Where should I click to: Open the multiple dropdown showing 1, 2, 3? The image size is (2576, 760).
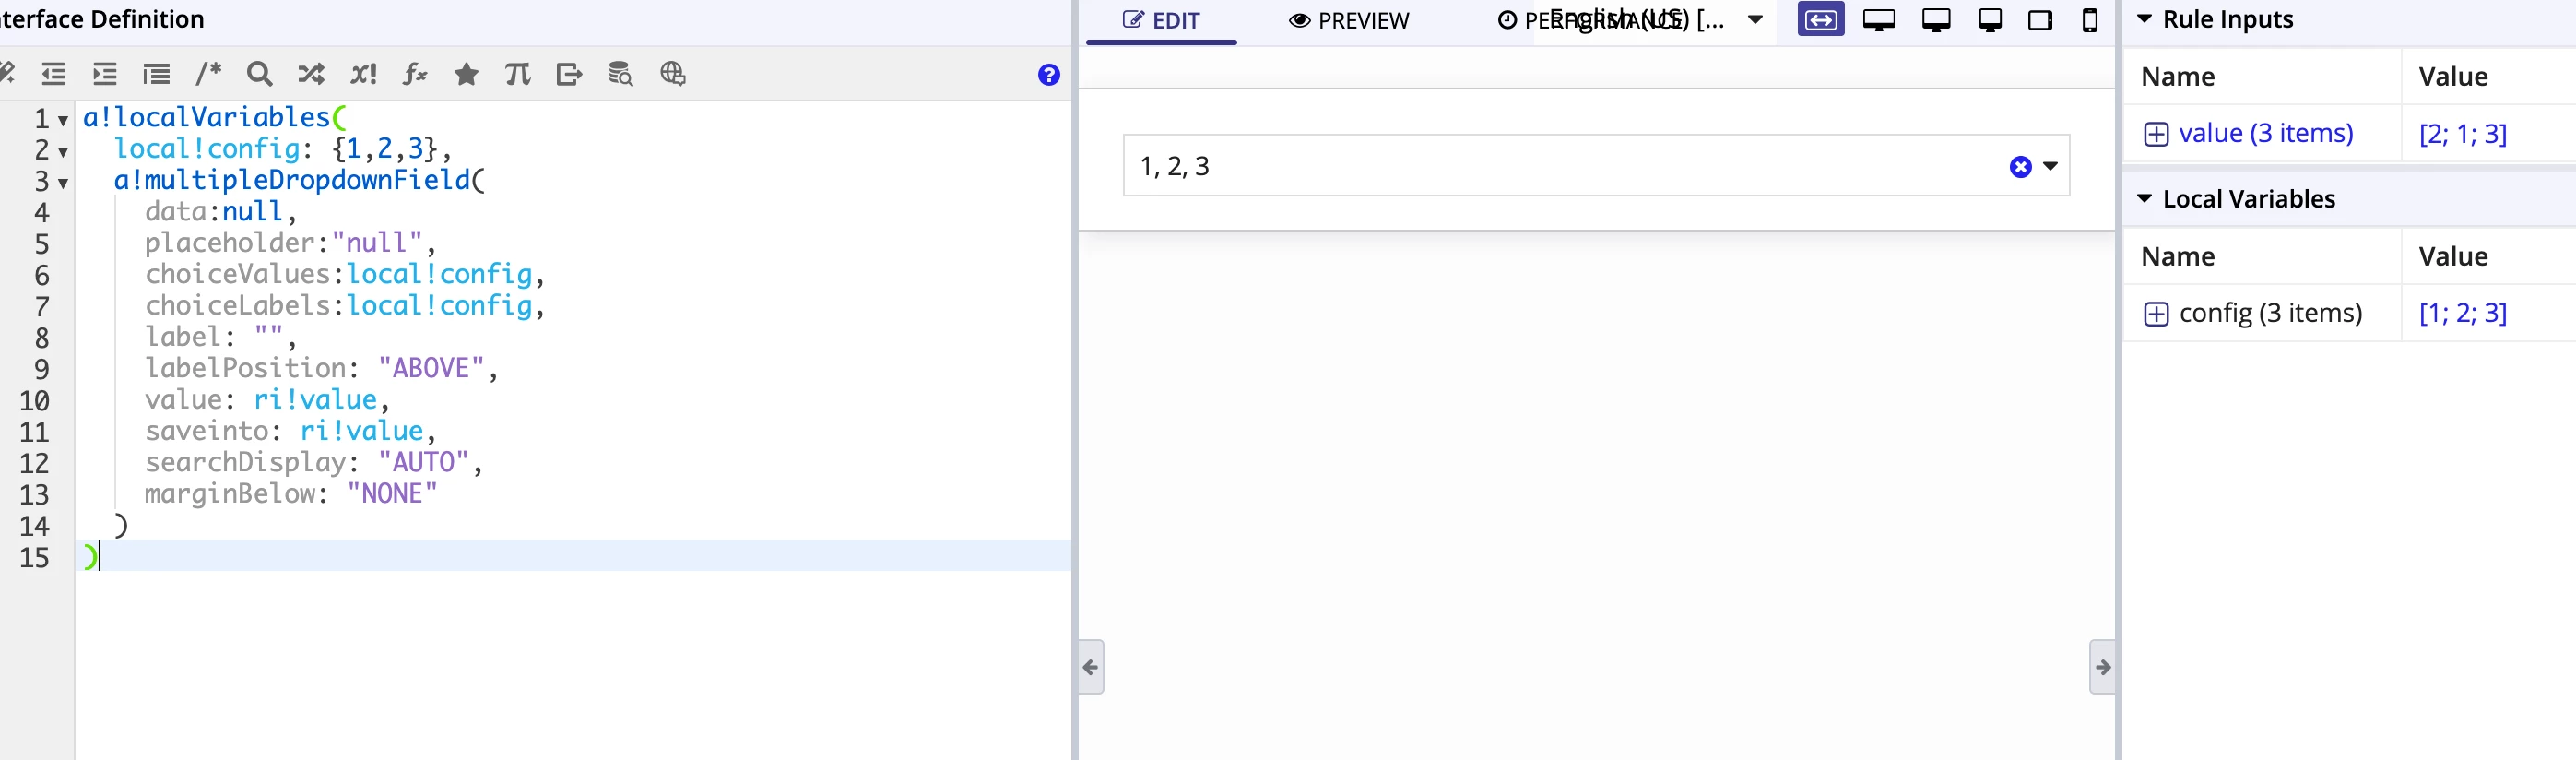click(x=1596, y=166)
